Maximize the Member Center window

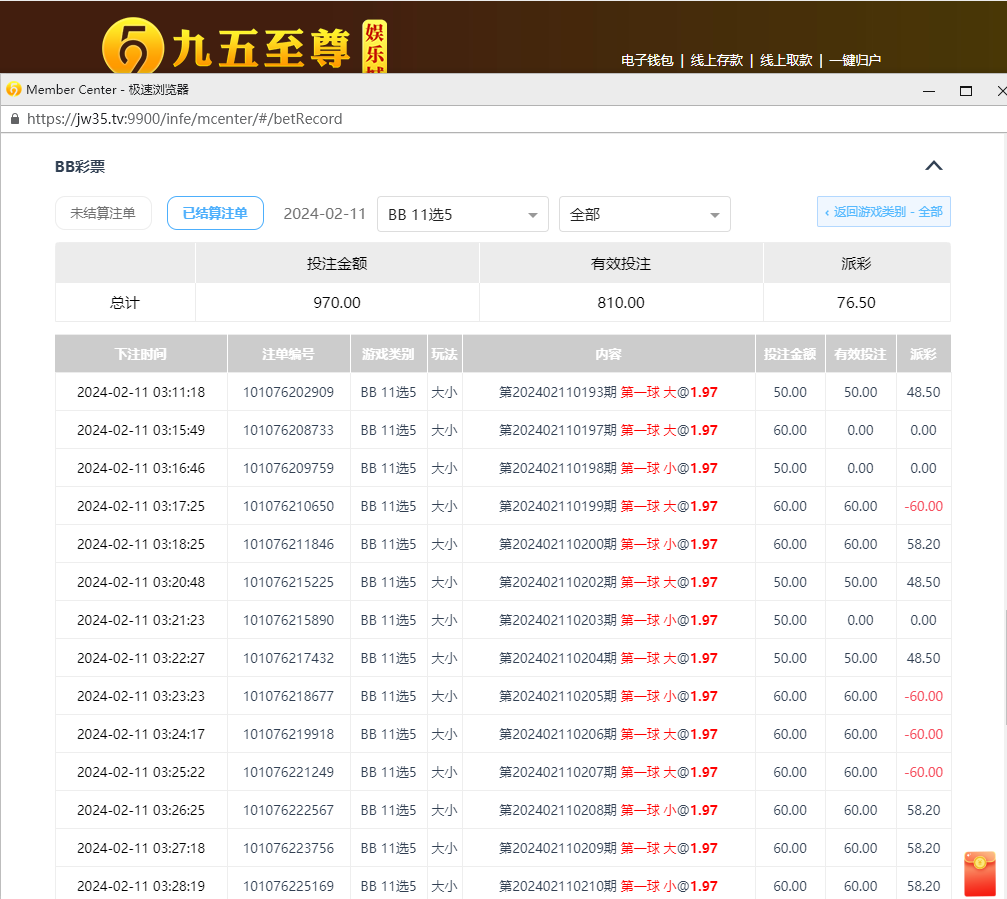965,90
